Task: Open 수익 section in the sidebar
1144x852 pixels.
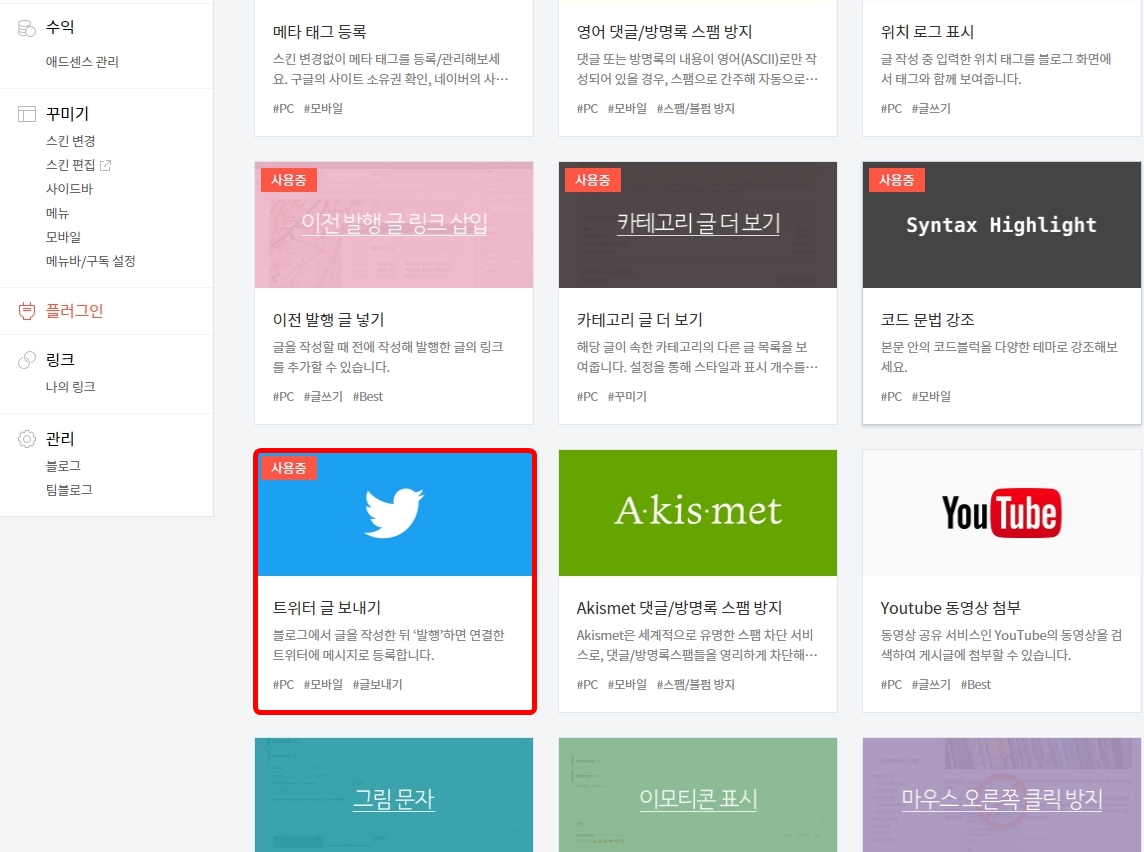Action: [x=60, y=28]
